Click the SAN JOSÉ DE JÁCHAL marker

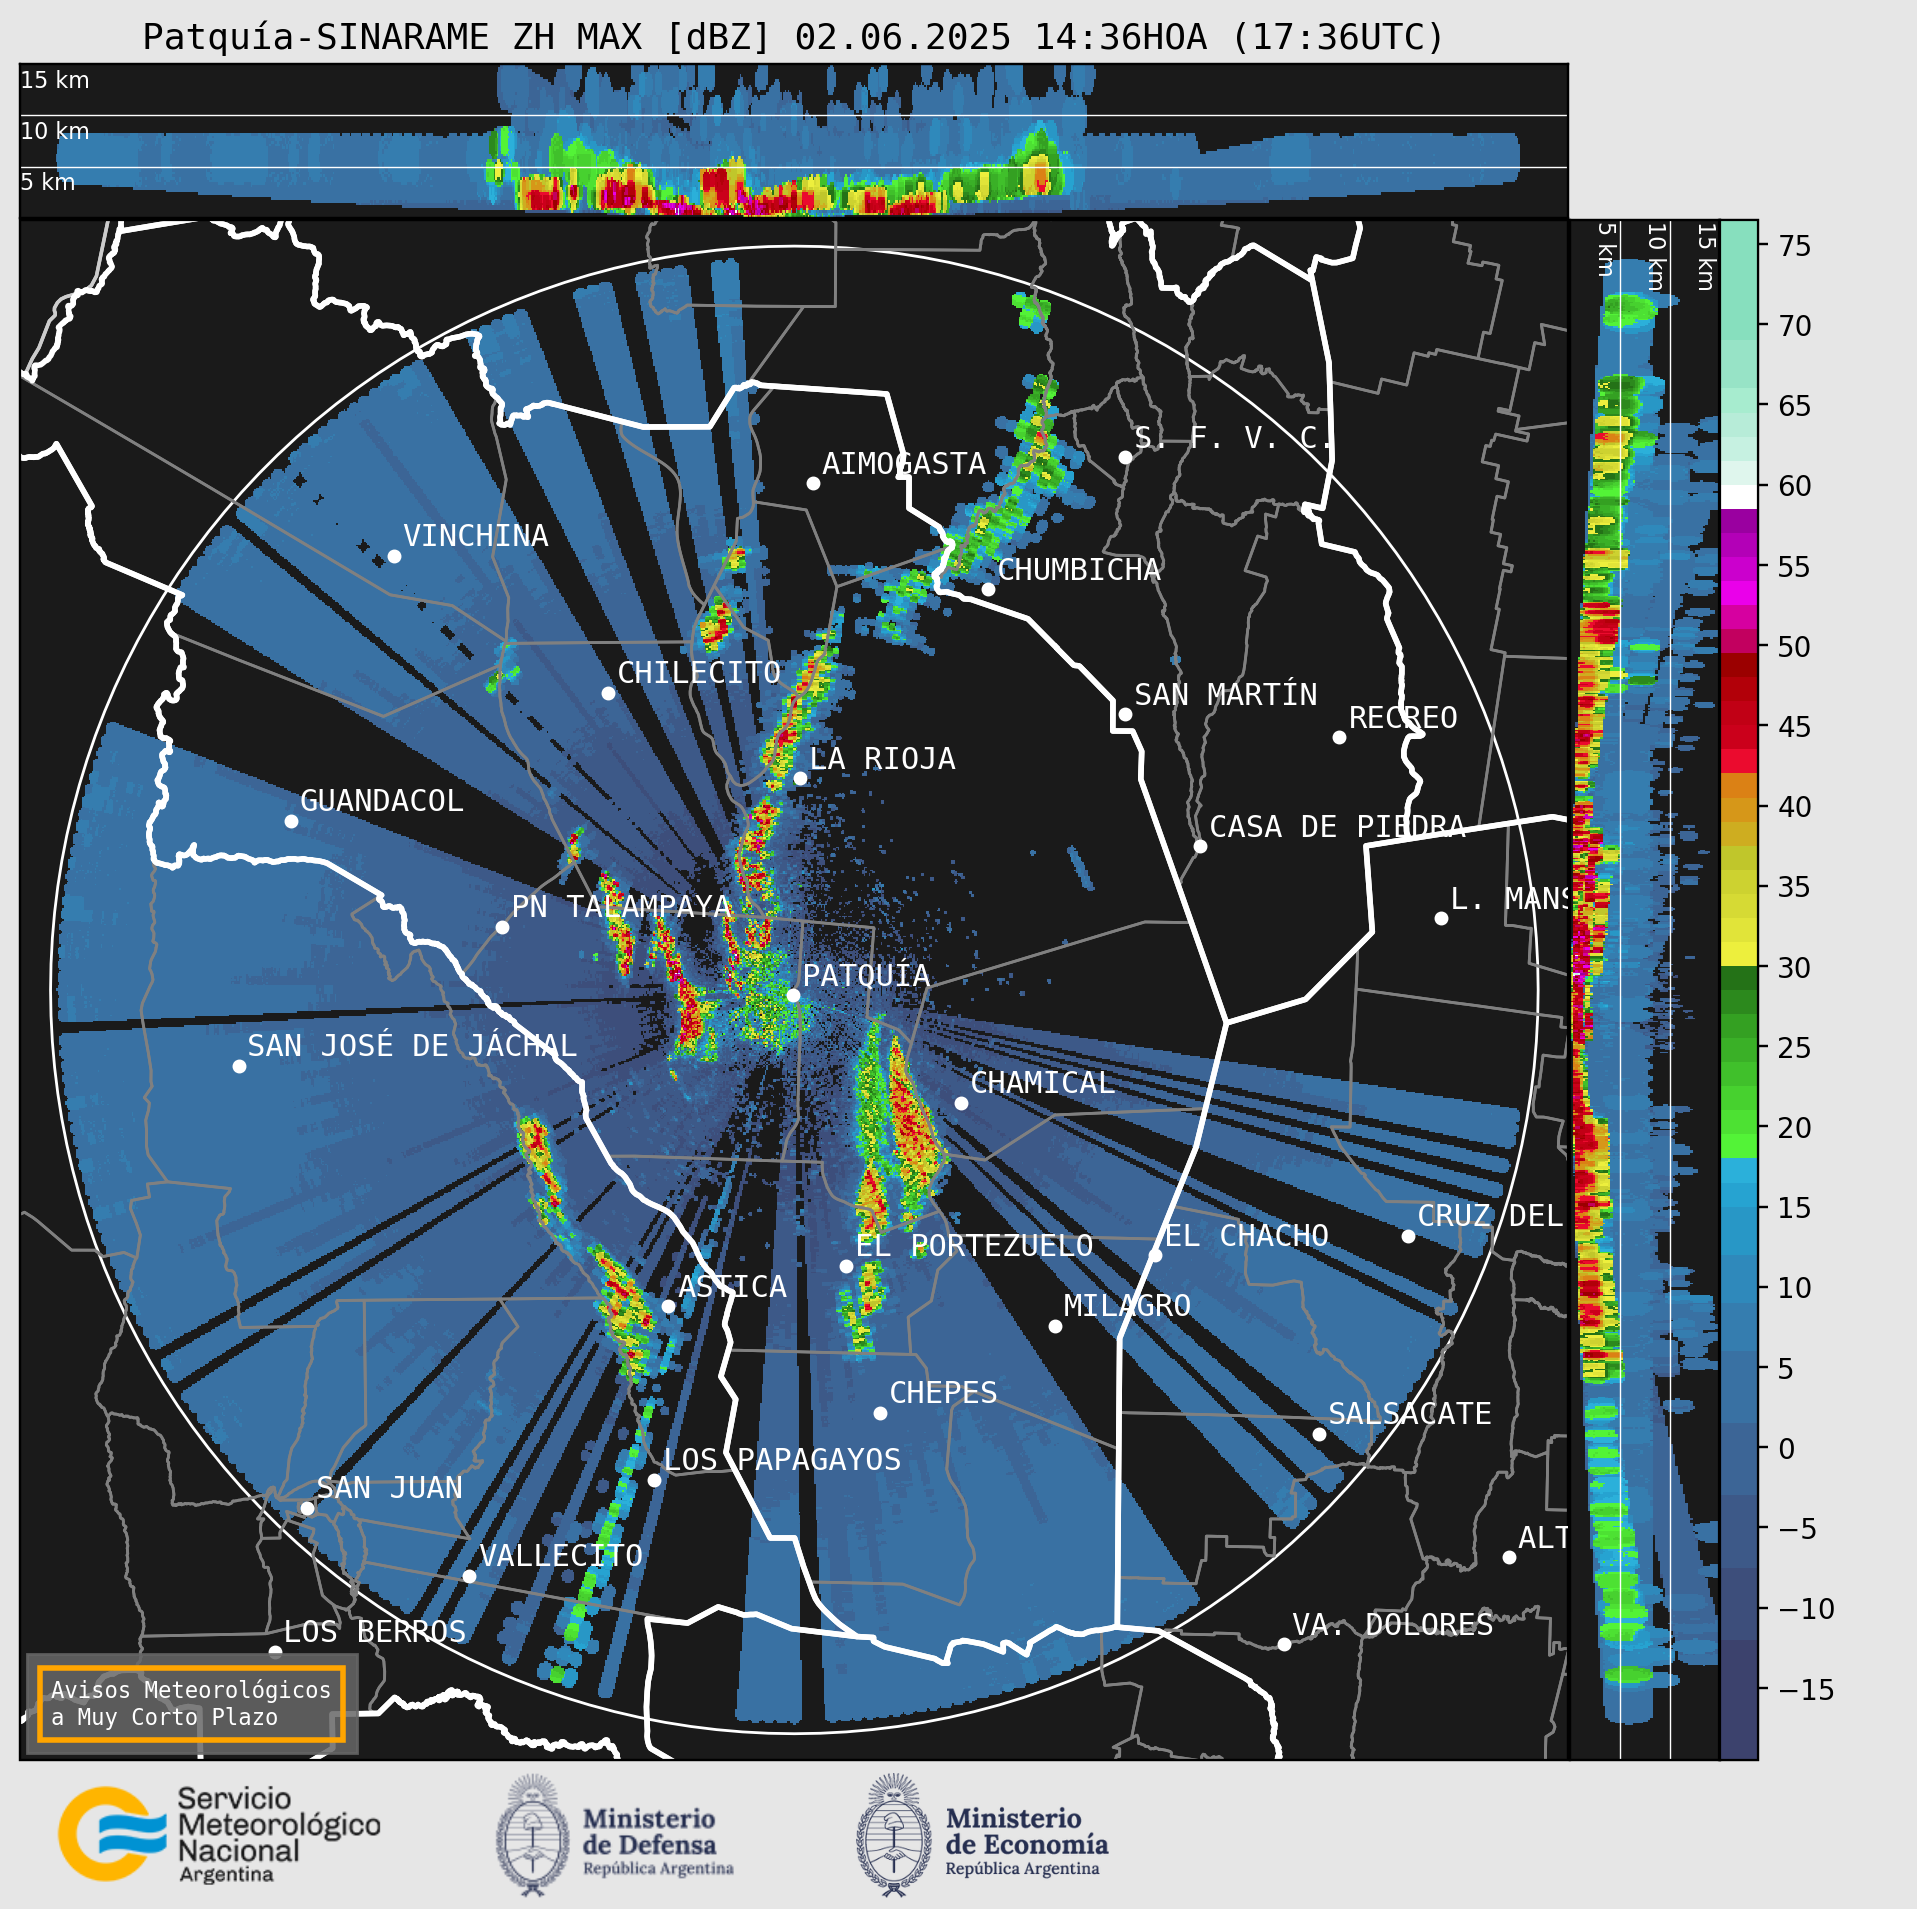[239, 1066]
